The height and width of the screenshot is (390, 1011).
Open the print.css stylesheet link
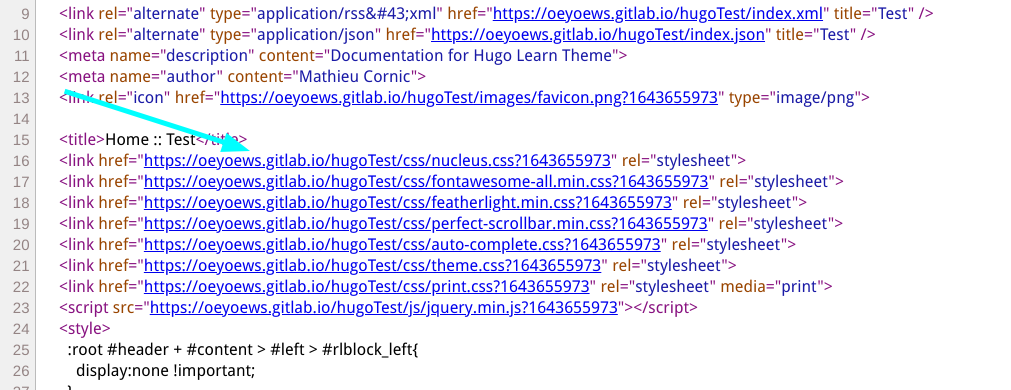pos(366,287)
